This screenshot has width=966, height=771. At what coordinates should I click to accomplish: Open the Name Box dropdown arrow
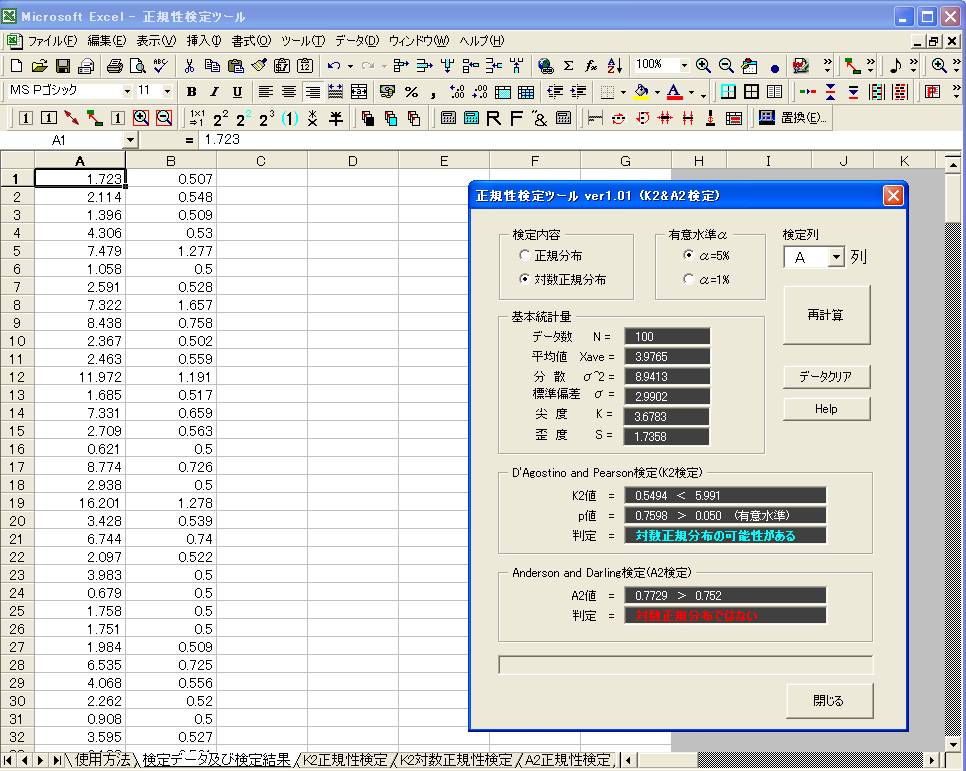point(130,140)
